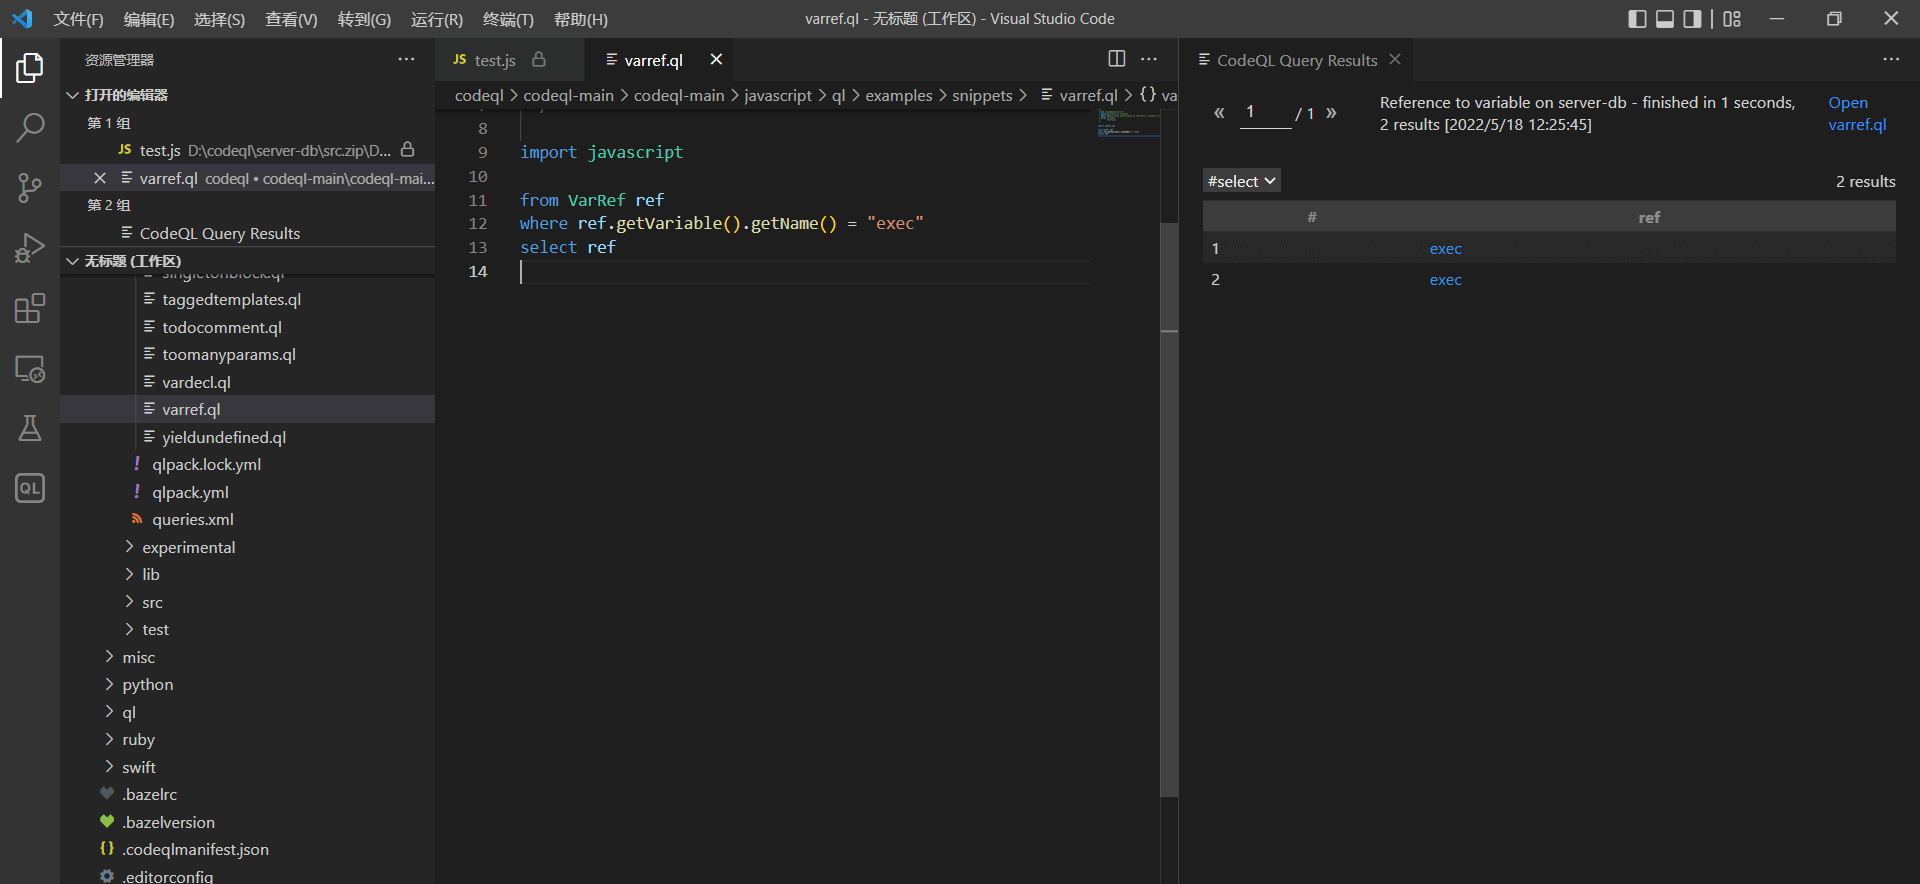
Task: Open the Search view in activity bar
Action: click(30, 127)
